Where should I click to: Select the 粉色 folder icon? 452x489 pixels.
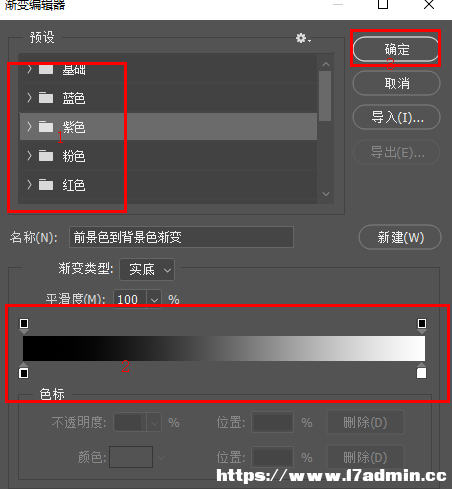[46, 156]
